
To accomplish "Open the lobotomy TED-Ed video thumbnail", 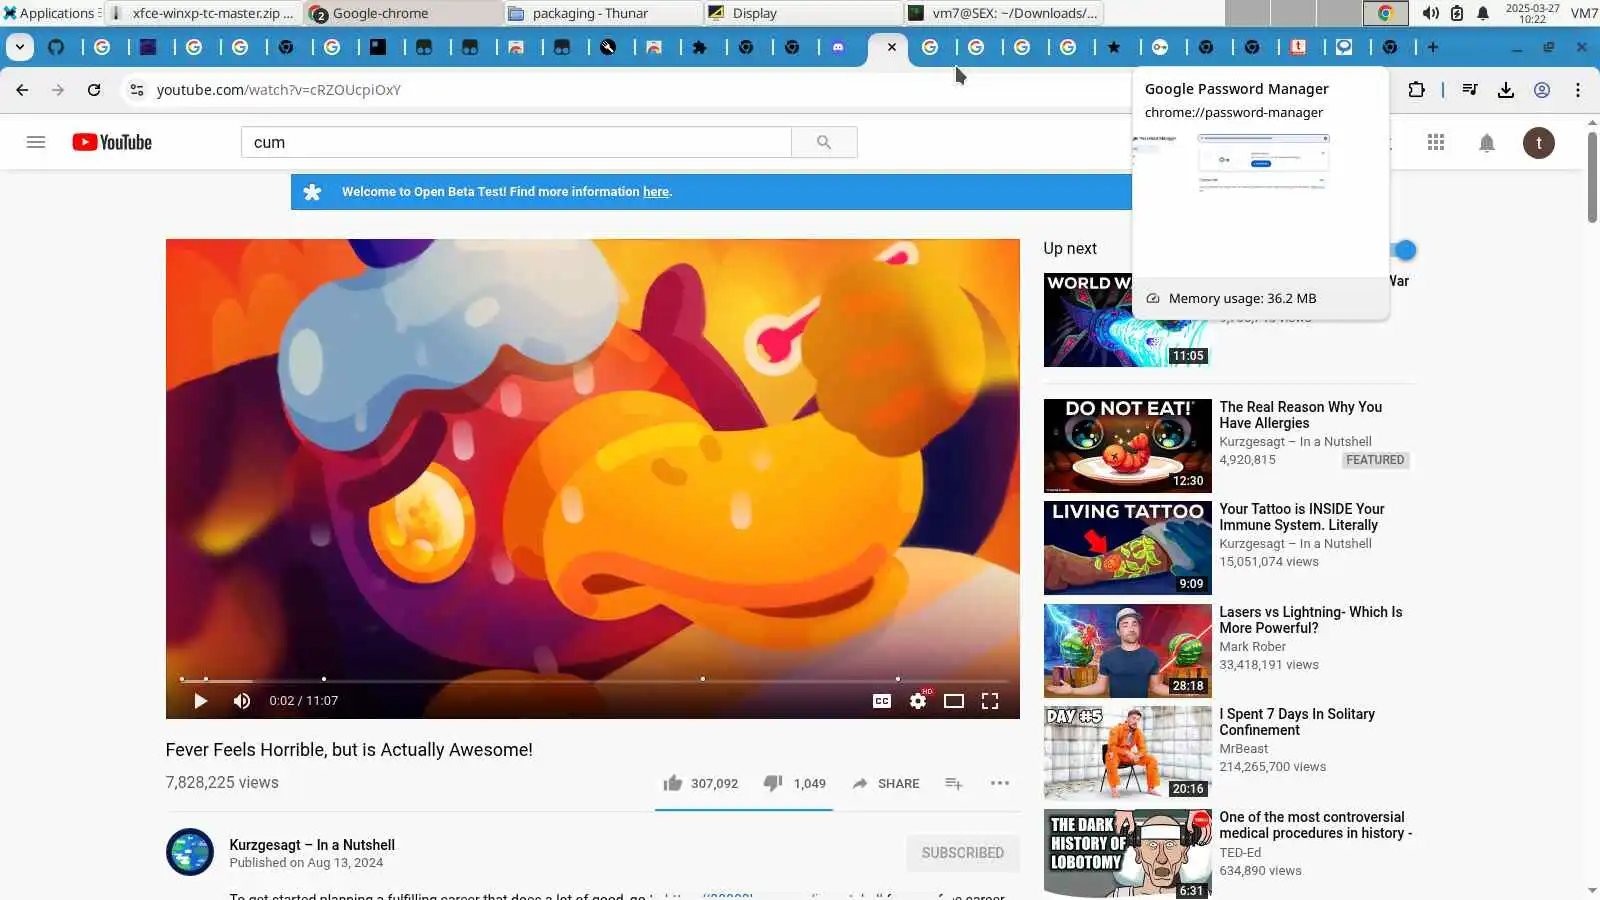I will tap(1127, 854).
